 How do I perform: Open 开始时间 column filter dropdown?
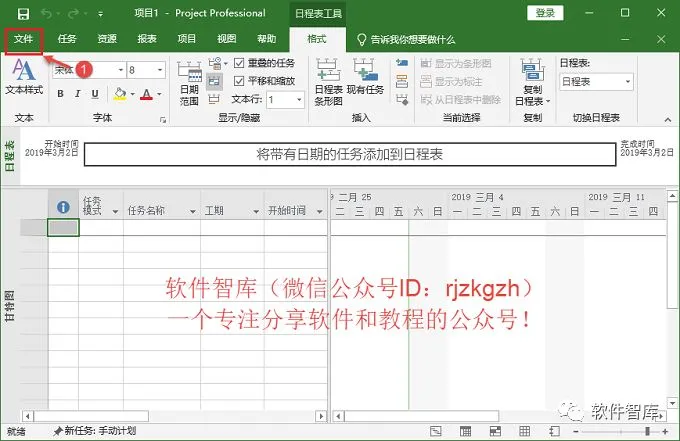(x=320, y=212)
